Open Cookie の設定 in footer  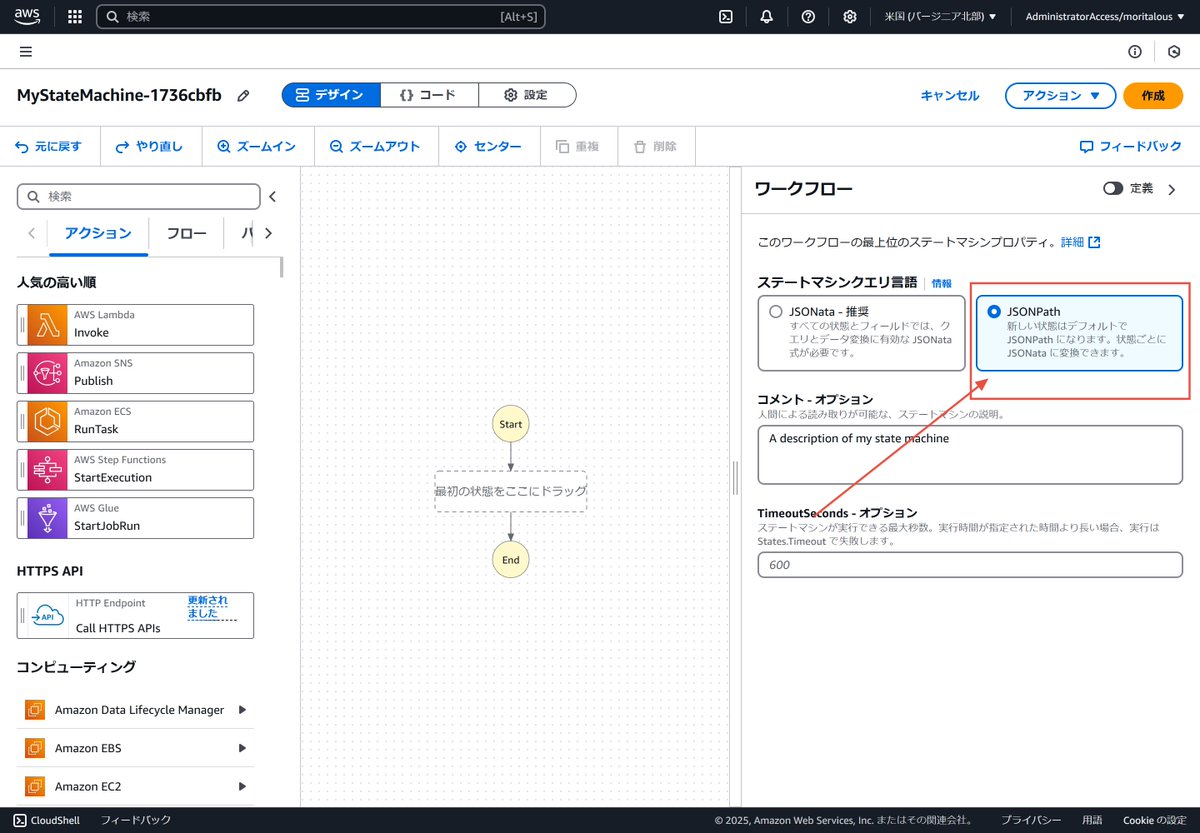(1154, 820)
